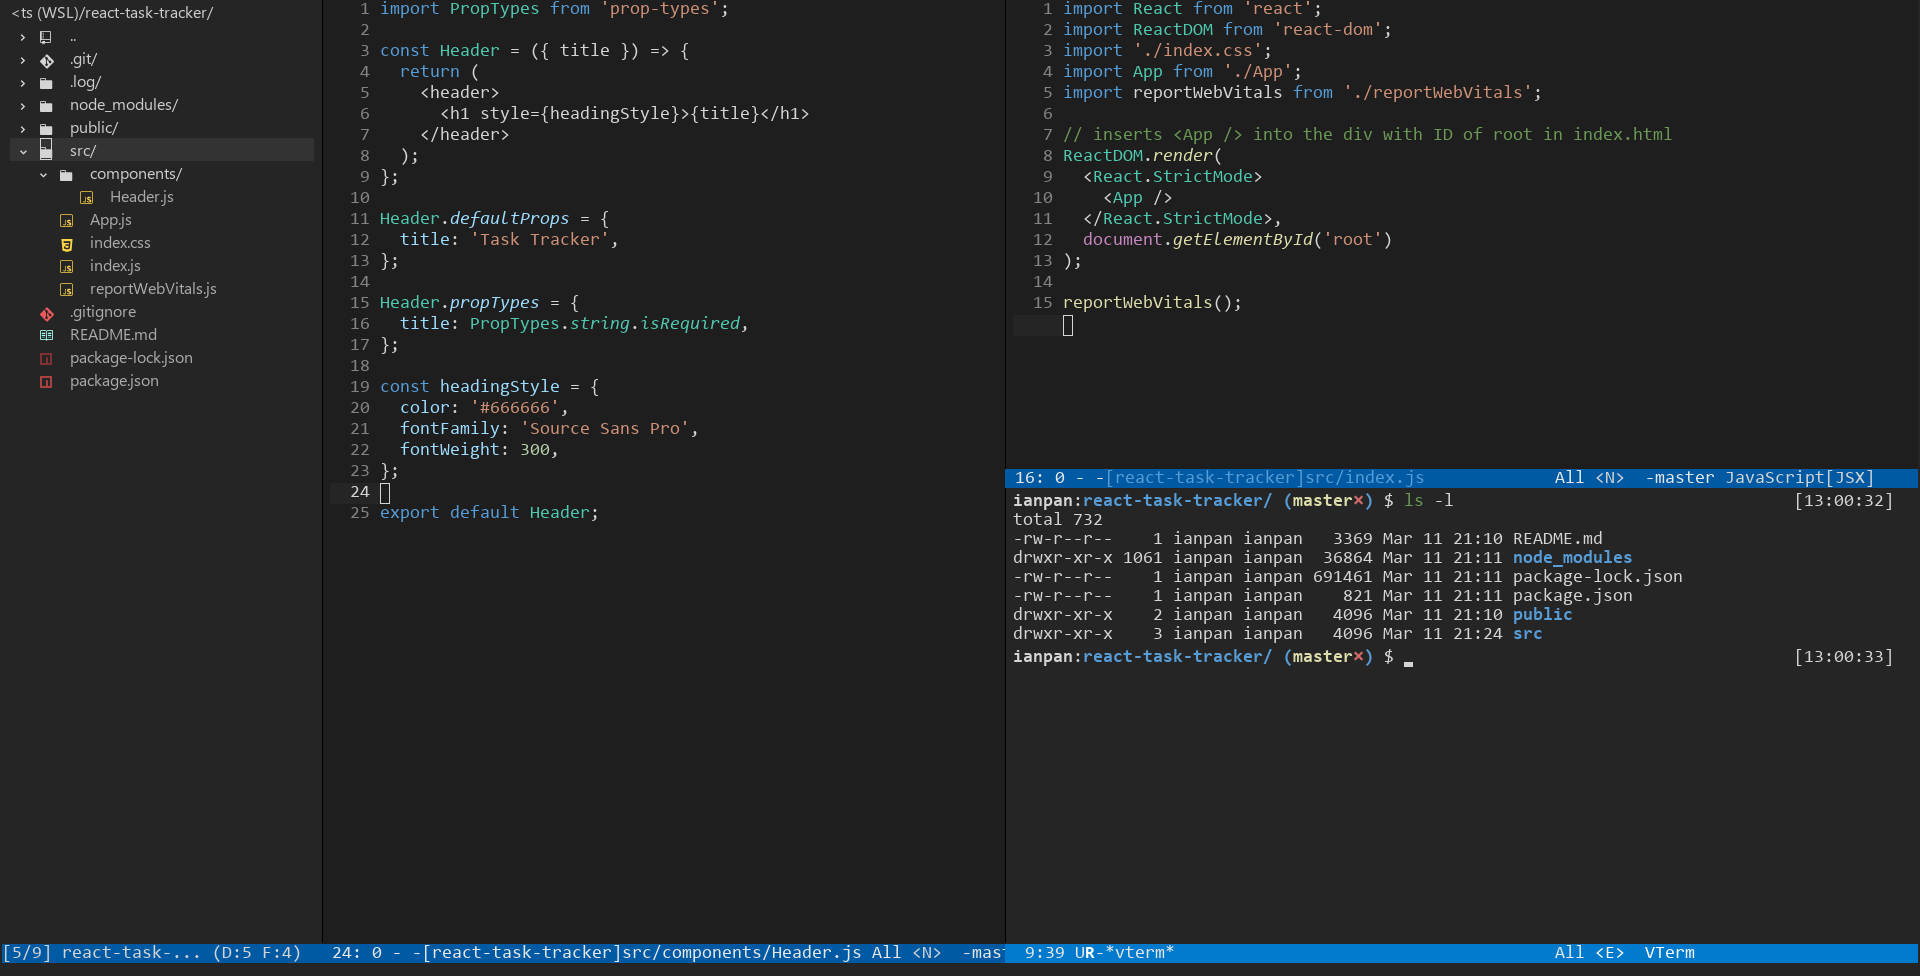Click the JS icon beside reportWebVitals.js

click(67, 290)
